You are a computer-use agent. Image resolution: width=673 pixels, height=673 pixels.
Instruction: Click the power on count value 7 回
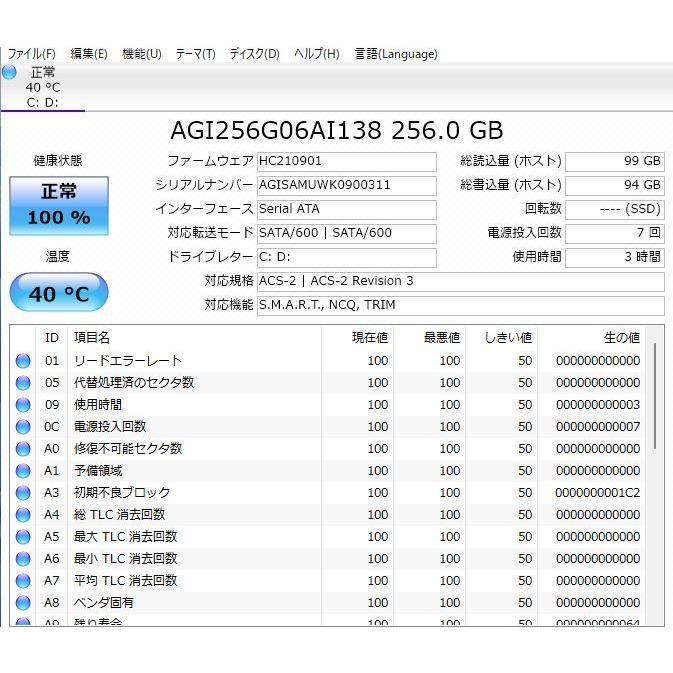[615, 234]
